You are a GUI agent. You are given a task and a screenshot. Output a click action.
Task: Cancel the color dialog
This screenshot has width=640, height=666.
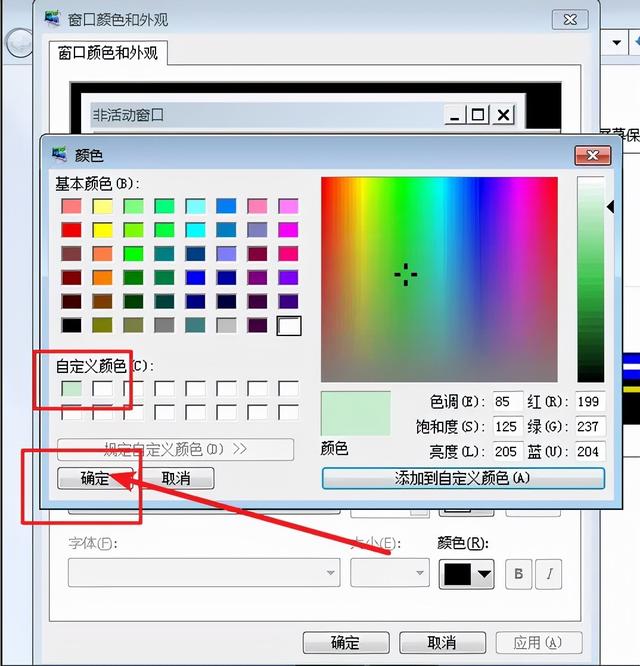coord(176,479)
